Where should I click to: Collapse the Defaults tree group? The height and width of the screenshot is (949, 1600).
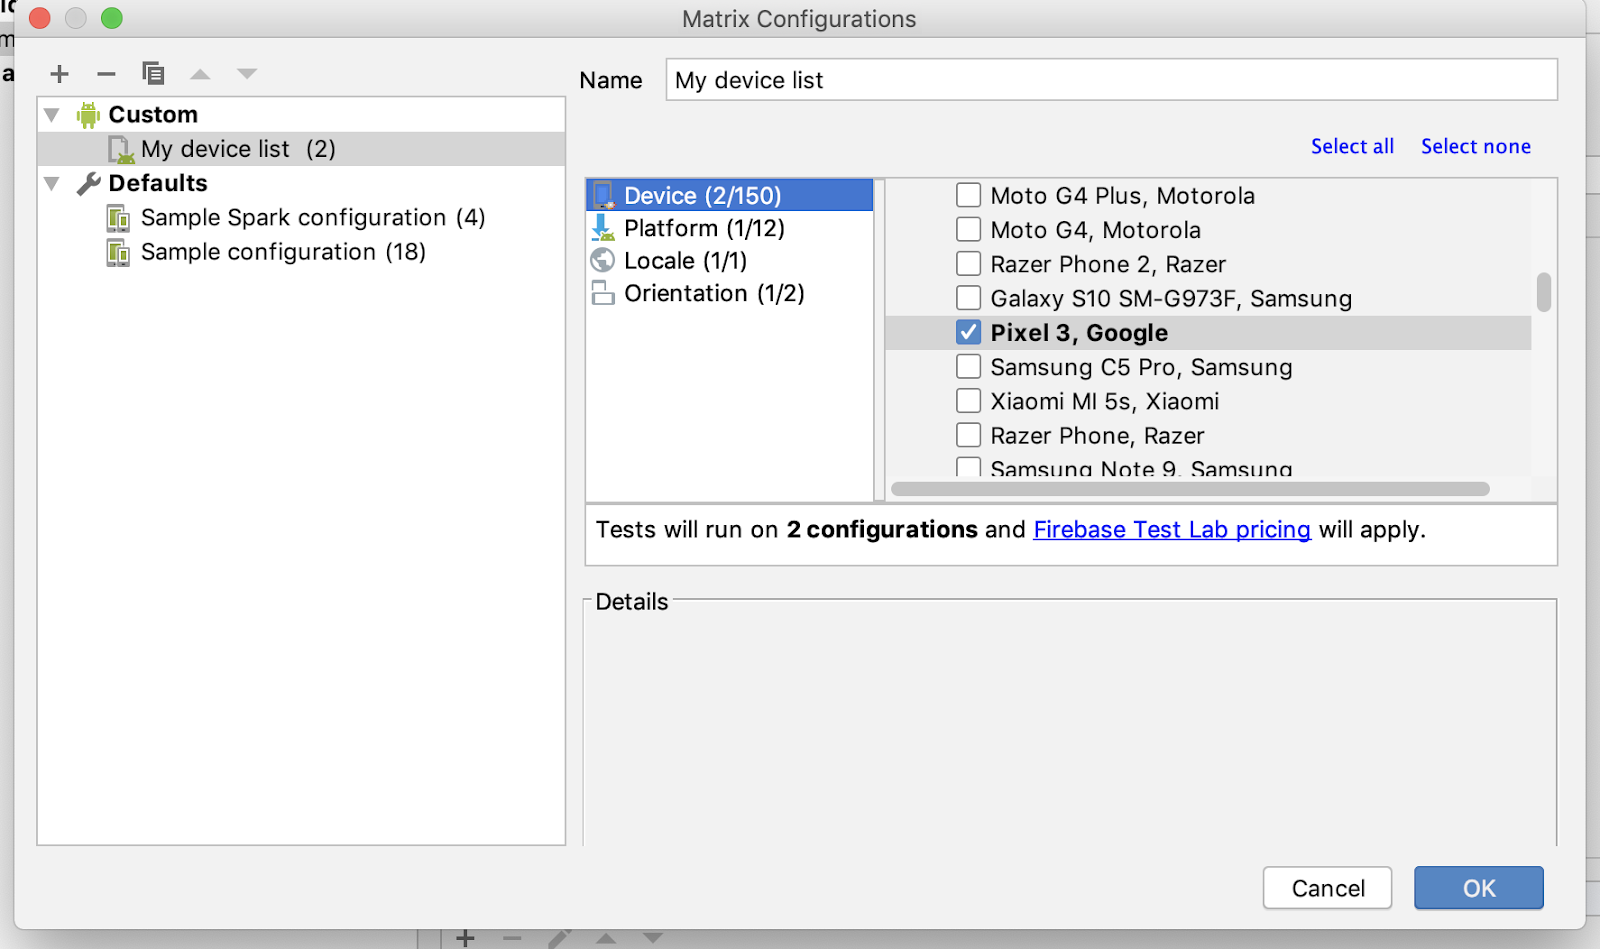(52, 184)
